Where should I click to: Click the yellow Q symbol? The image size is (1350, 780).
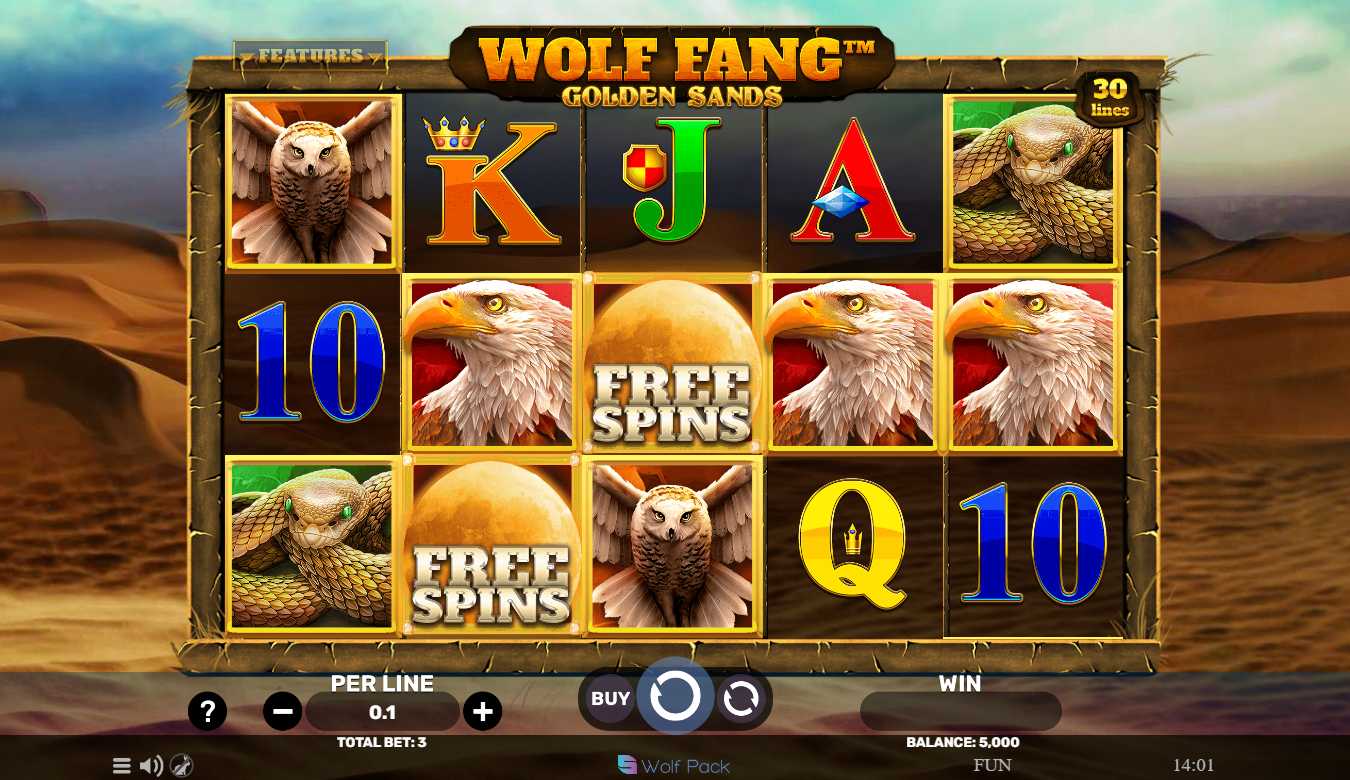tap(852, 545)
